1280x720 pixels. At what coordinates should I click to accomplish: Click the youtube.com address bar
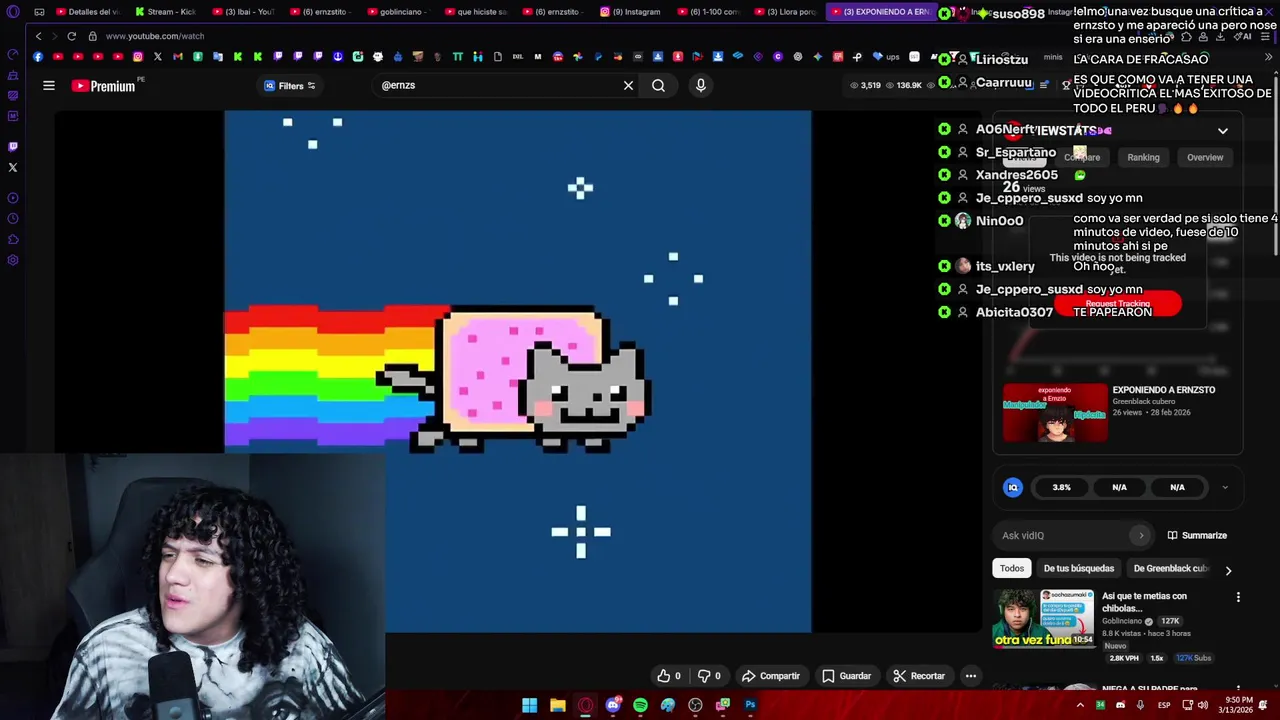[x=155, y=36]
